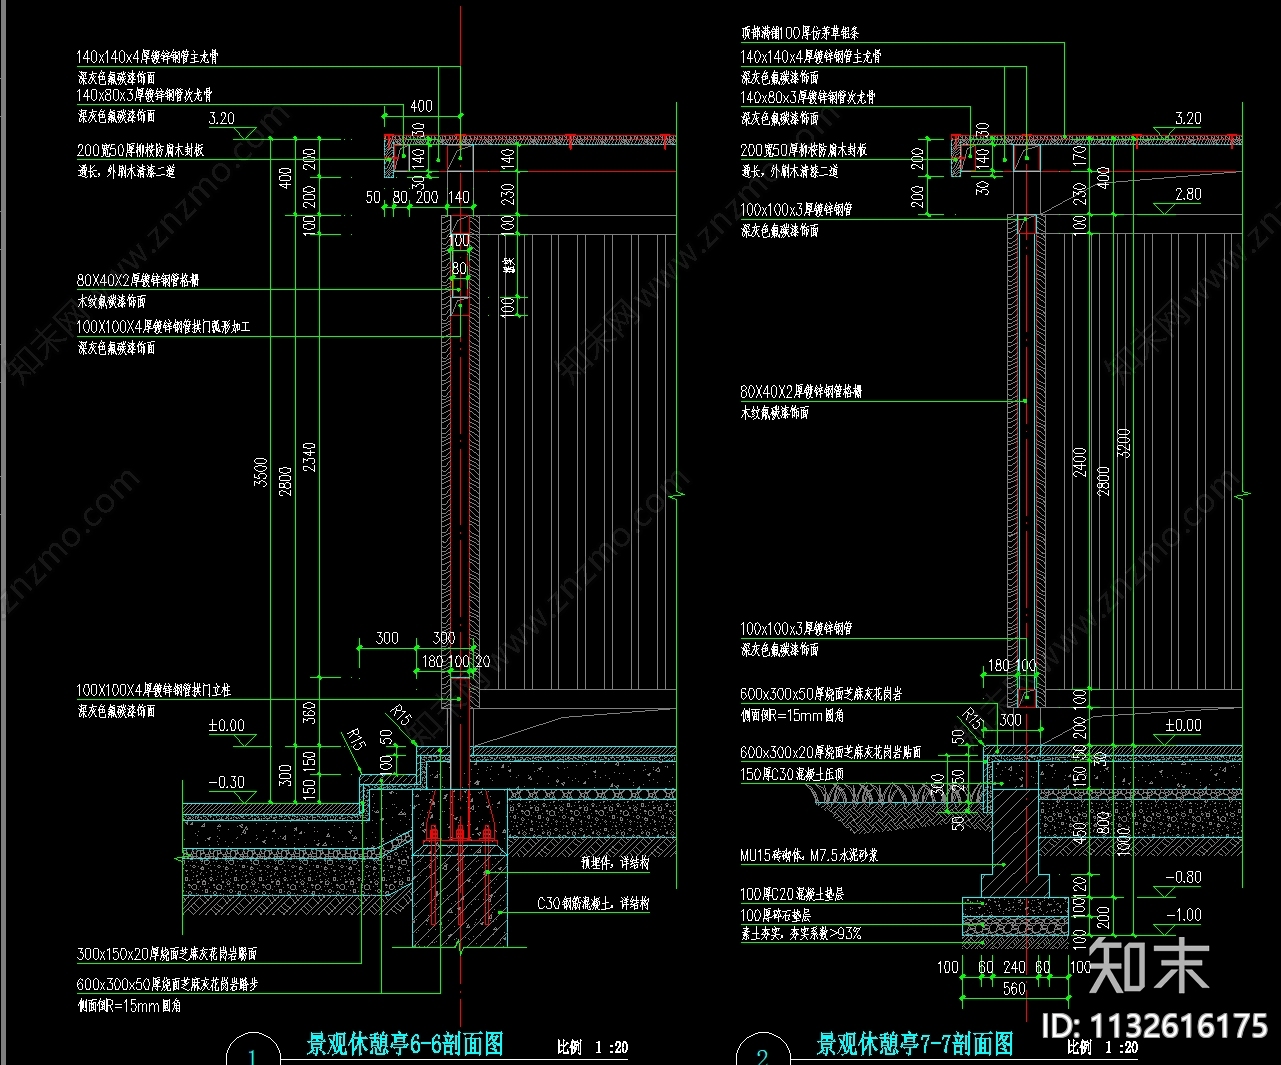Click the 240 footing width dimension
The image size is (1281, 1065).
tap(1014, 967)
